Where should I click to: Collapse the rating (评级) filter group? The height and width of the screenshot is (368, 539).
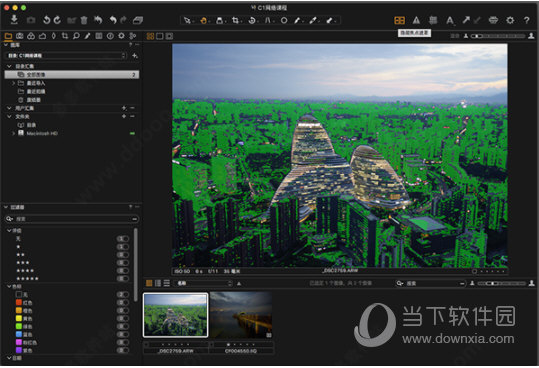point(9,231)
